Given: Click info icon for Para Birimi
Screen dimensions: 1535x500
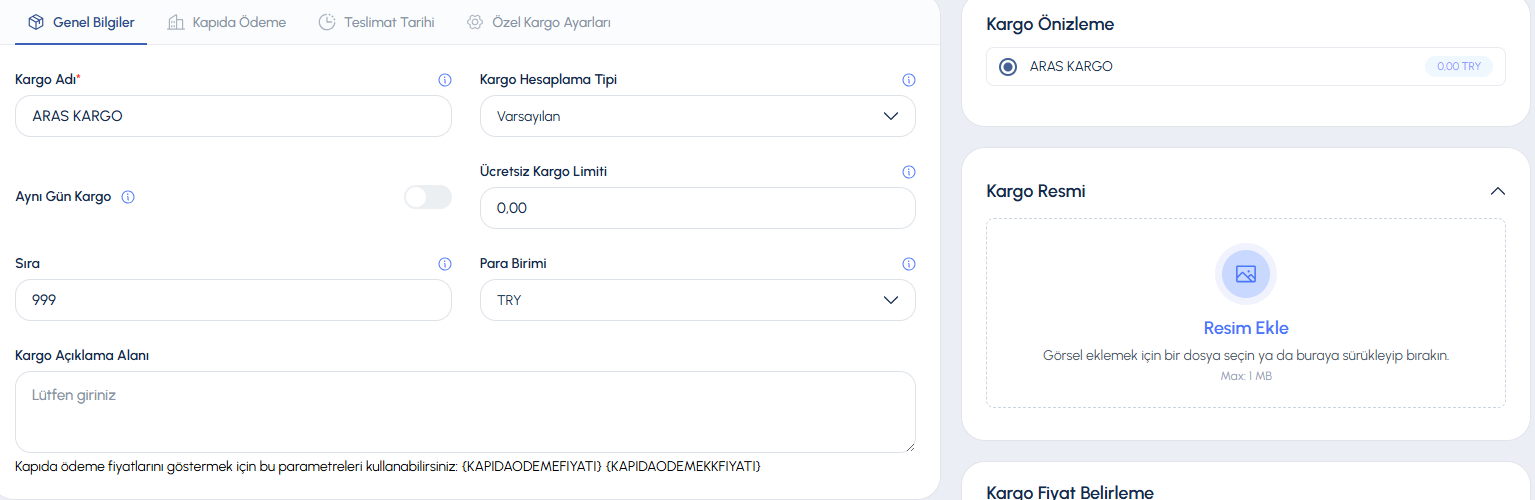Looking at the screenshot, I should (x=909, y=264).
